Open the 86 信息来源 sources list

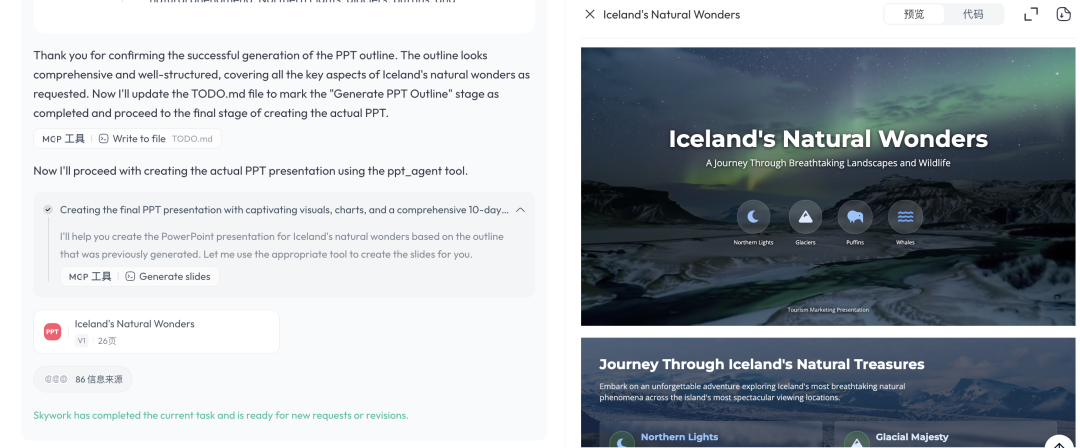[x=83, y=379]
